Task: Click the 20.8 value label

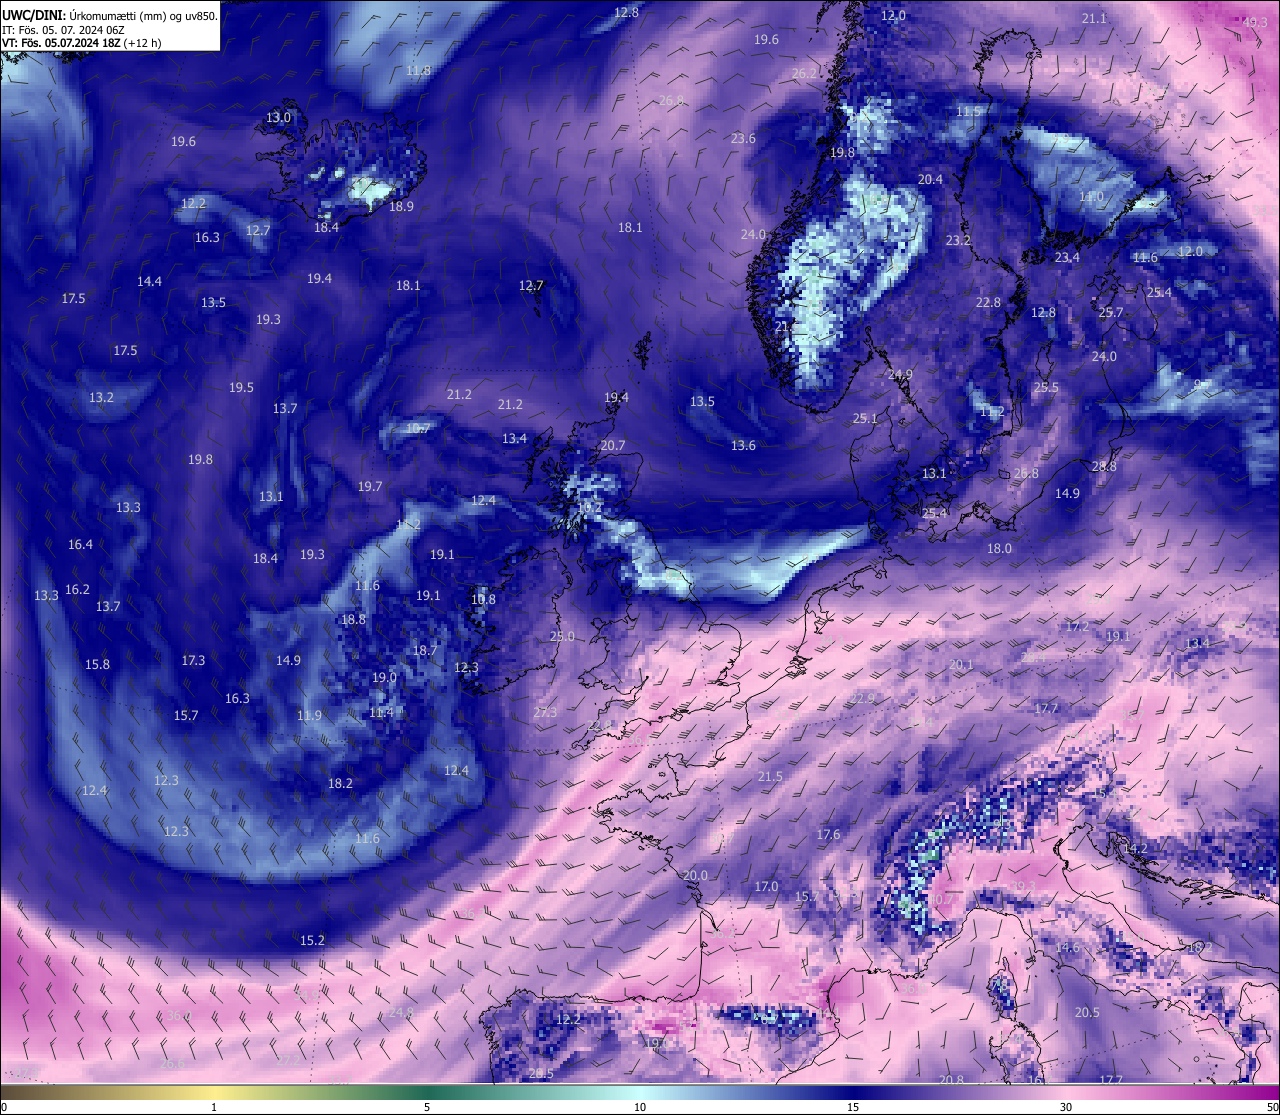Action: pyautogui.click(x=952, y=1080)
